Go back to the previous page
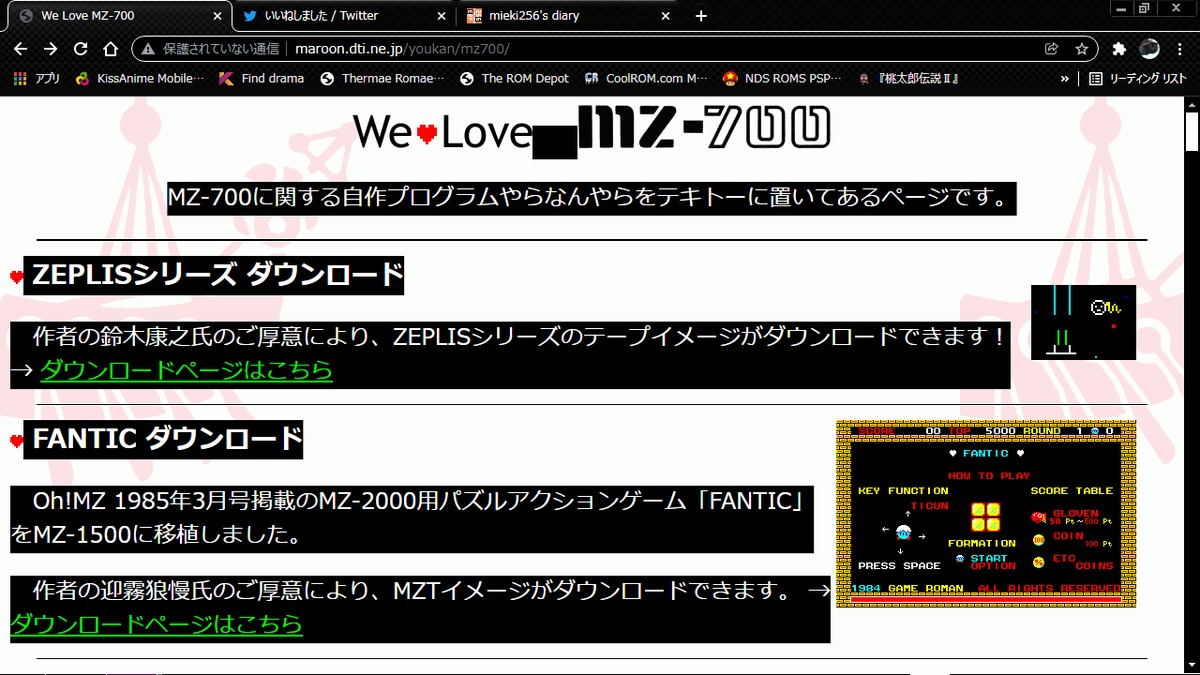1200x675 pixels. tap(22, 48)
